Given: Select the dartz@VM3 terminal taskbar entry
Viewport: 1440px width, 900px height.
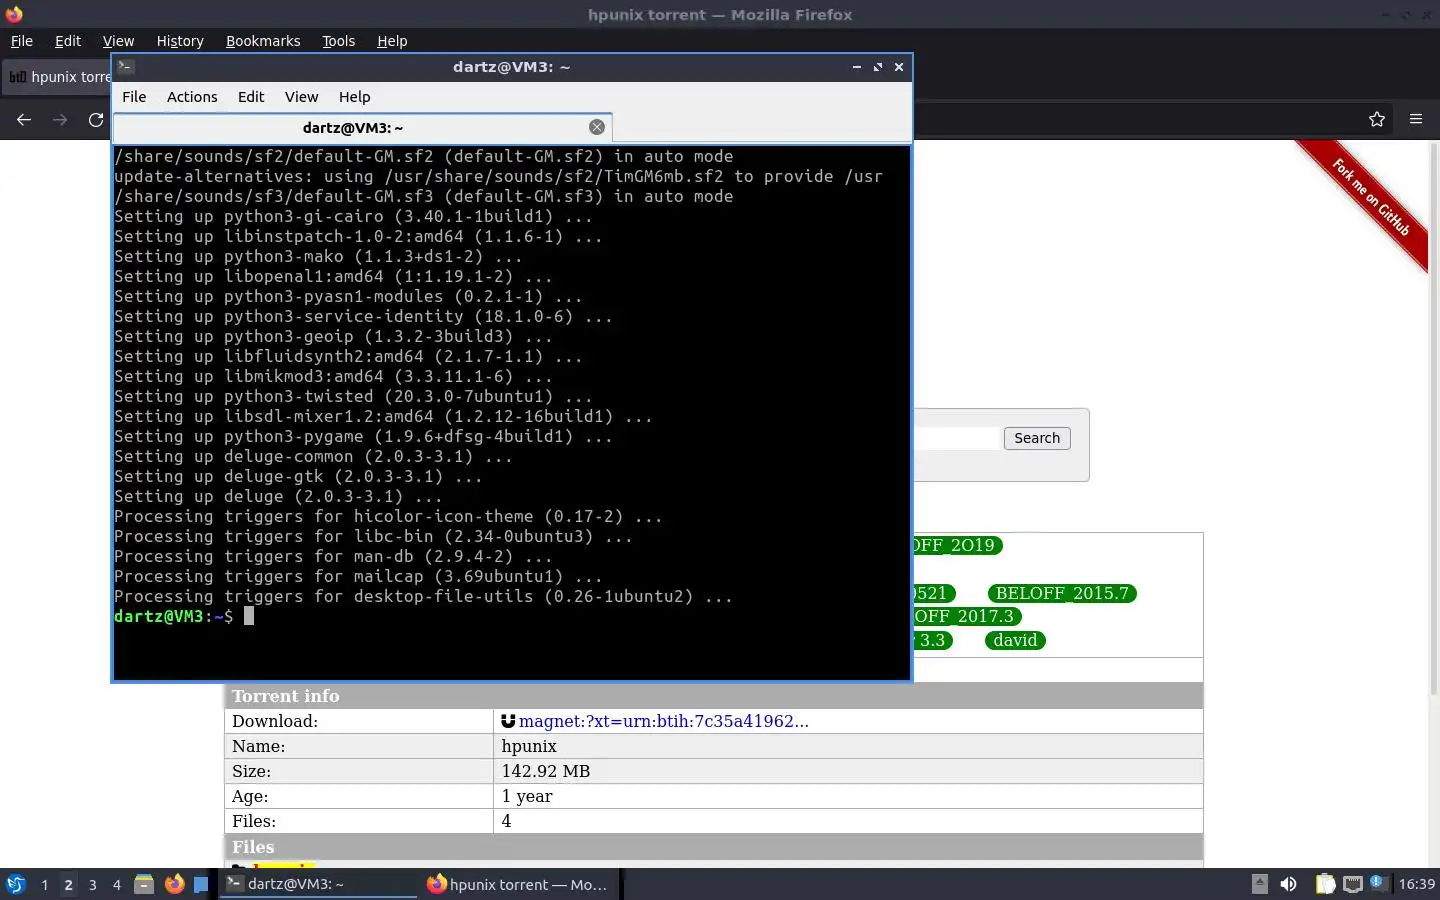Looking at the screenshot, I should tap(318, 884).
